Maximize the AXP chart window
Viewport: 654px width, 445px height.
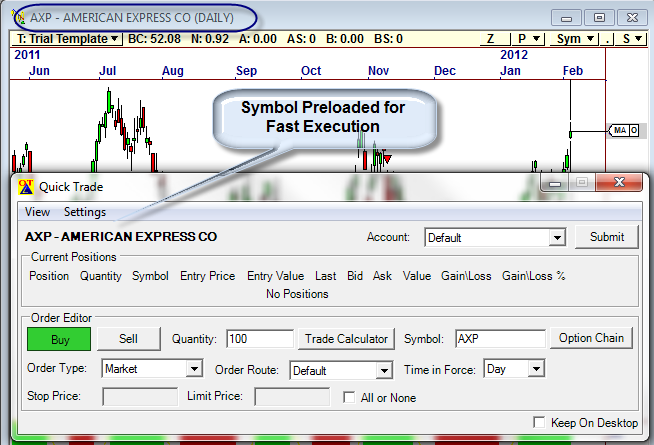pyautogui.click(x=599, y=18)
